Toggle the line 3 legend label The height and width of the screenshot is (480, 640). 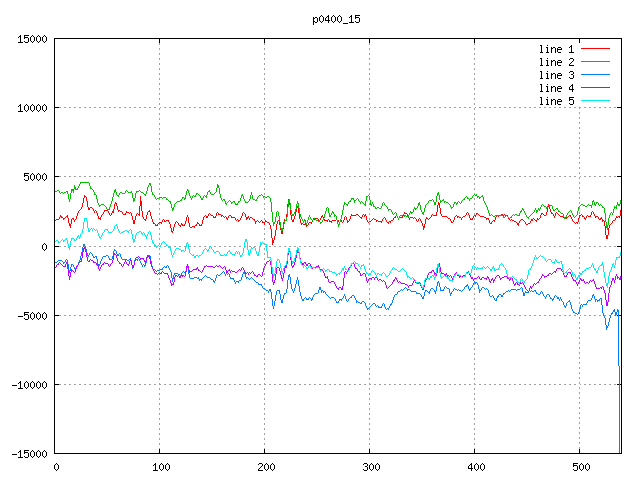pyautogui.click(x=556, y=75)
